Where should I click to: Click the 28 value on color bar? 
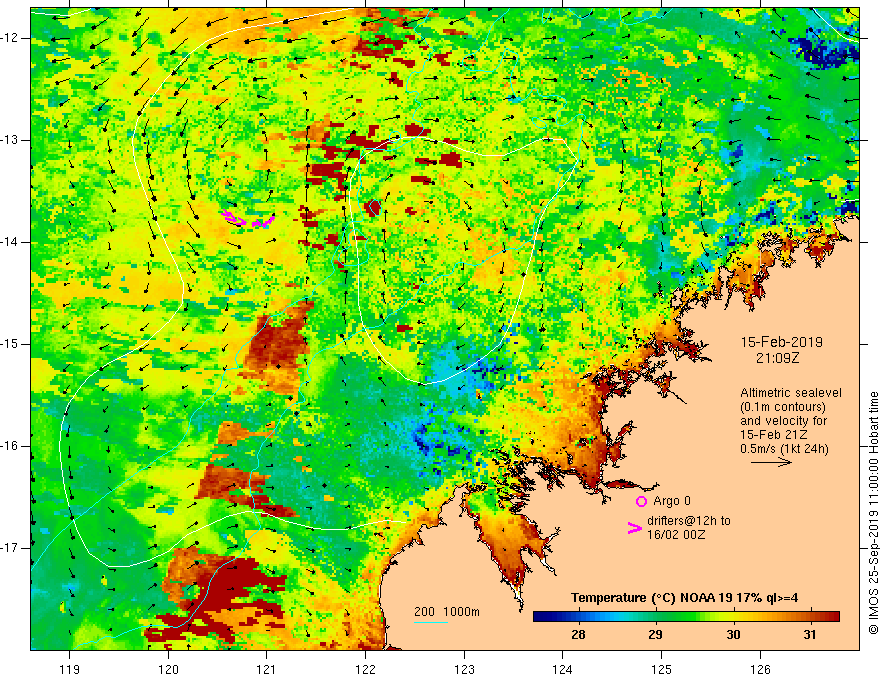point(578,635)
